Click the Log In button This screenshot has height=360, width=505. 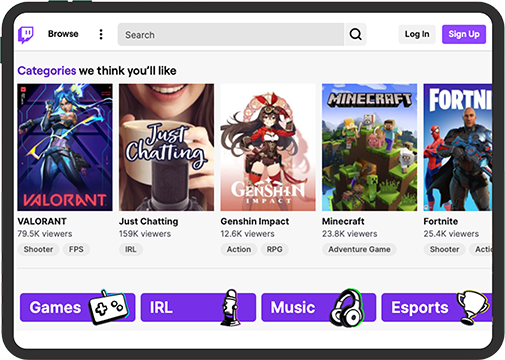coord(417,34)
